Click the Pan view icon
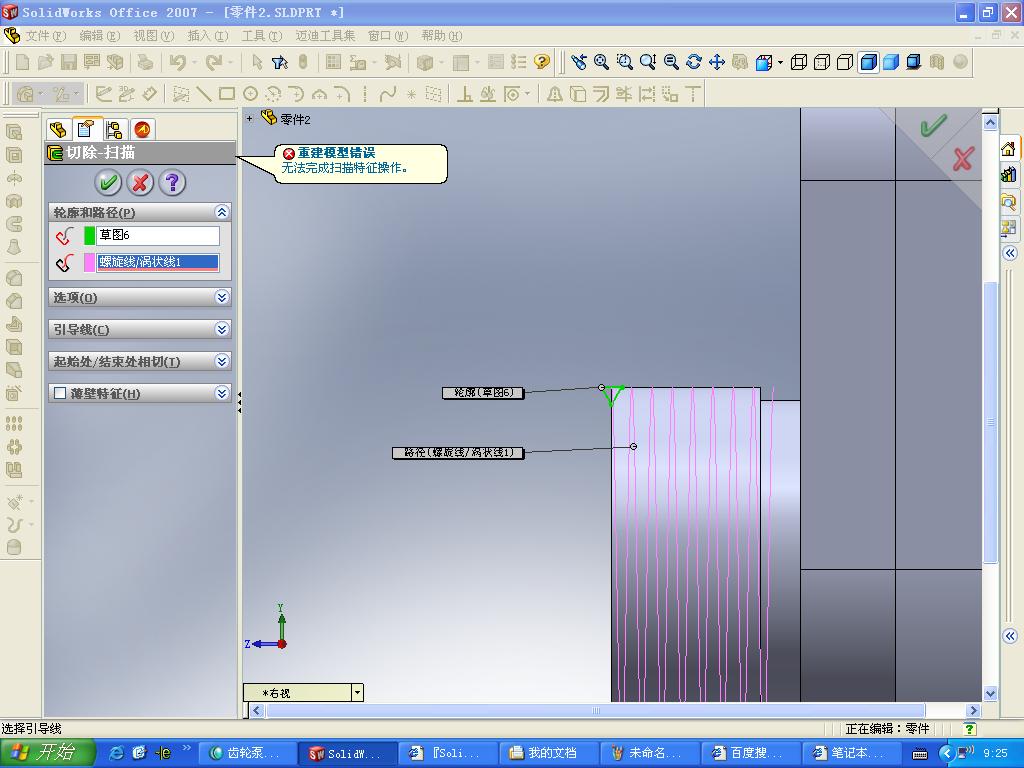This screenshot has width=1024, height=768. [717, 62]
